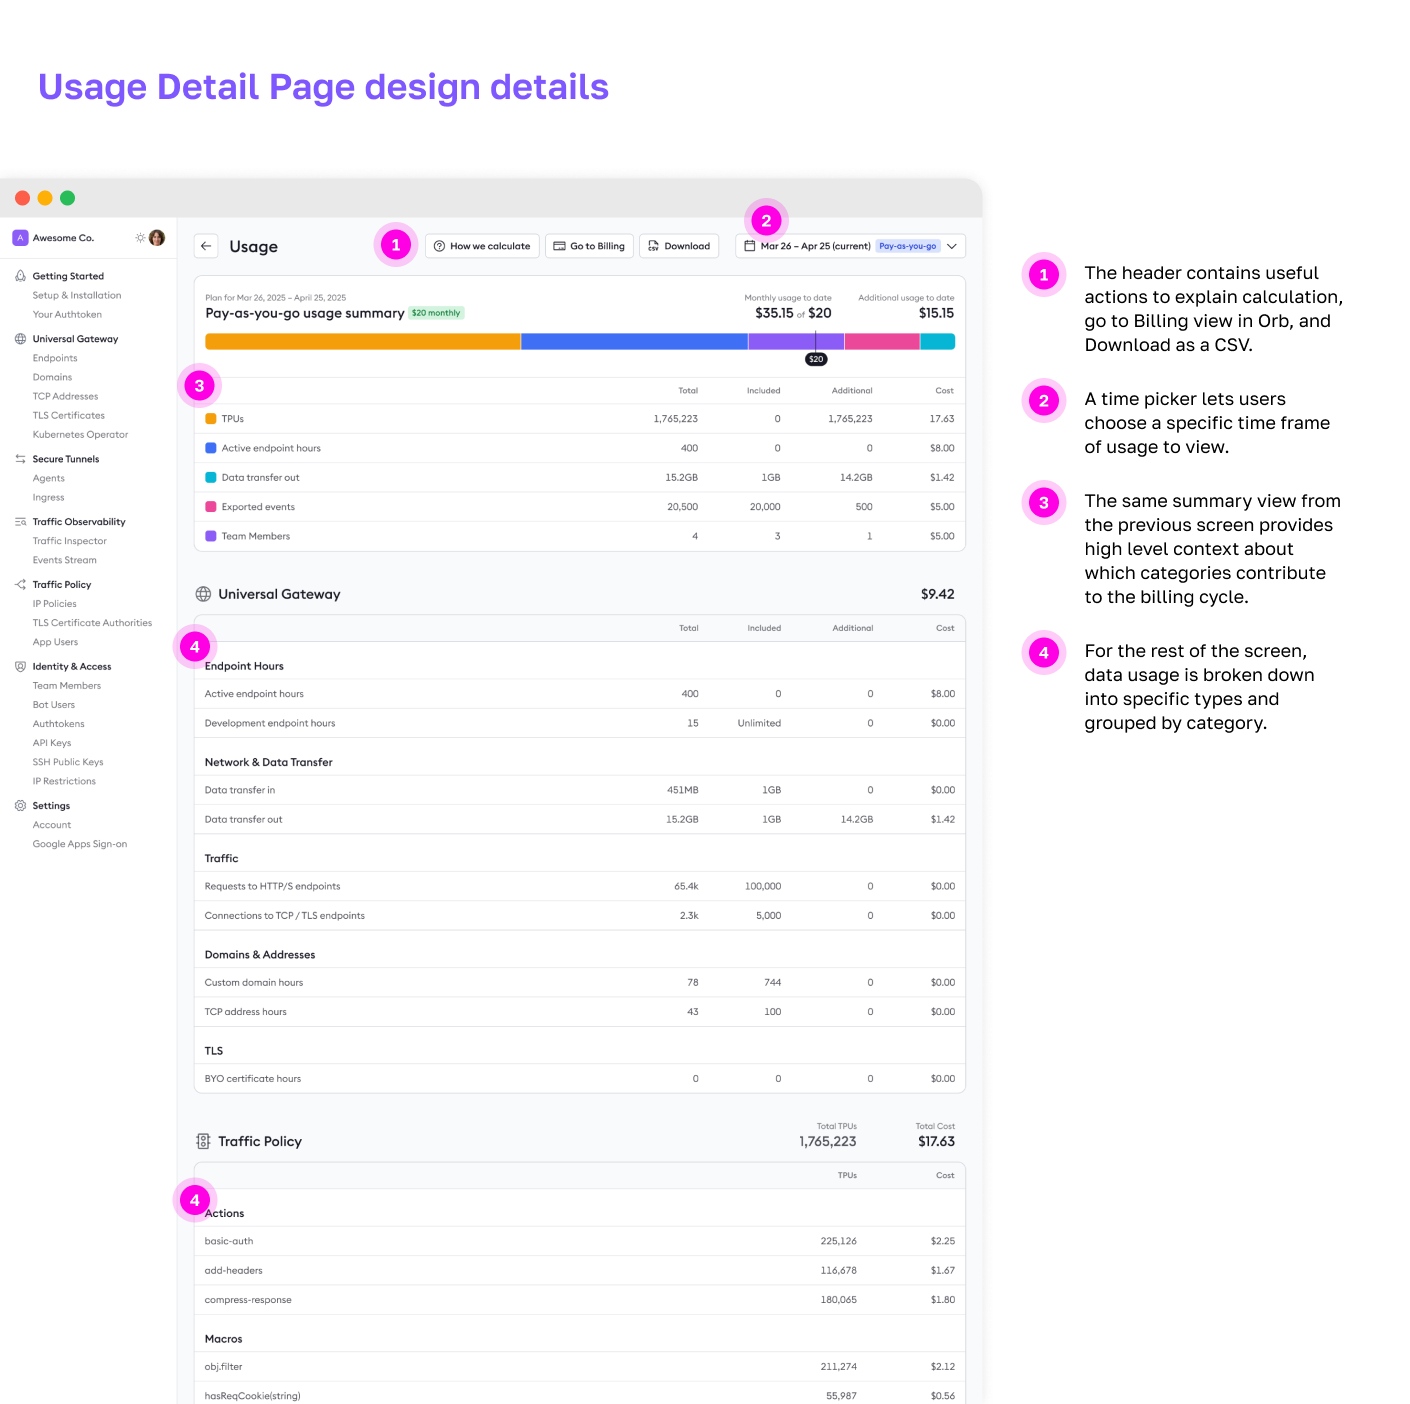Click the Universal Gateway section globe icon

click(203, 594)
